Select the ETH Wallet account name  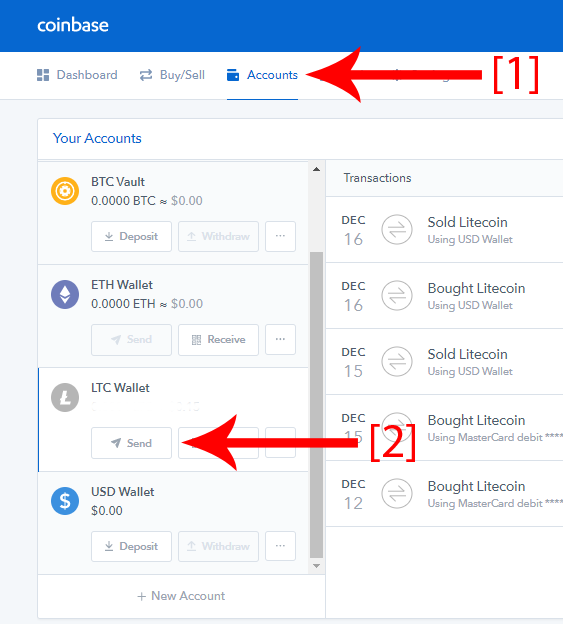point(122,285)
